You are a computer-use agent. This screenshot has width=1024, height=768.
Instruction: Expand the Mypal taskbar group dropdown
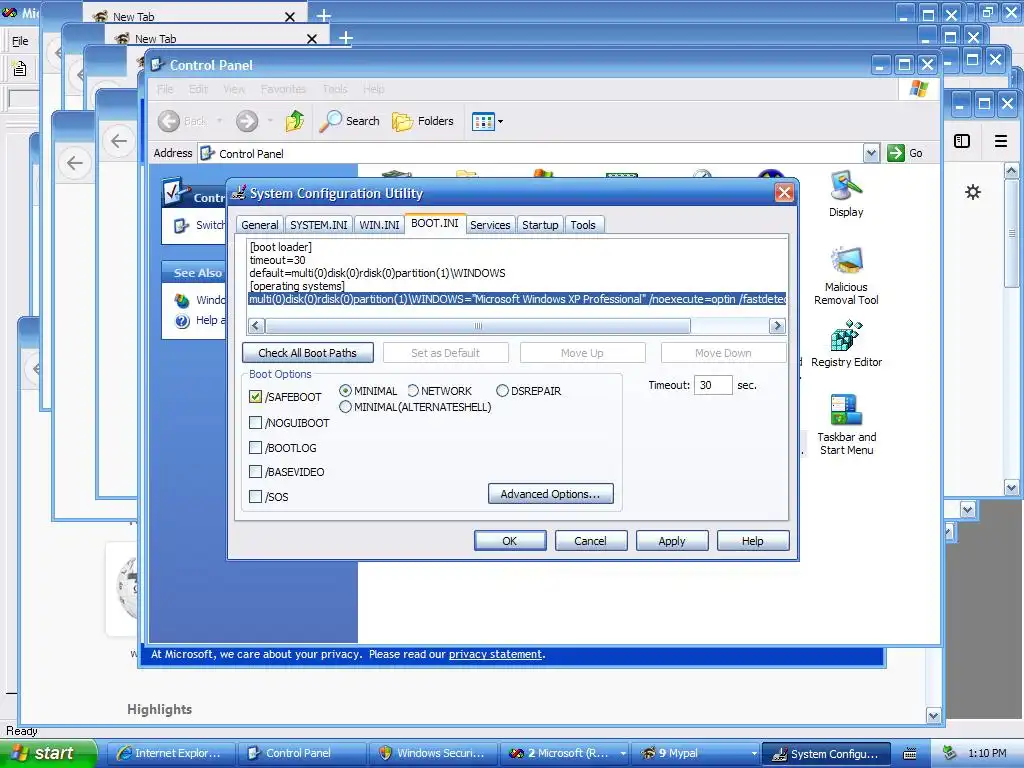(754, 754)
